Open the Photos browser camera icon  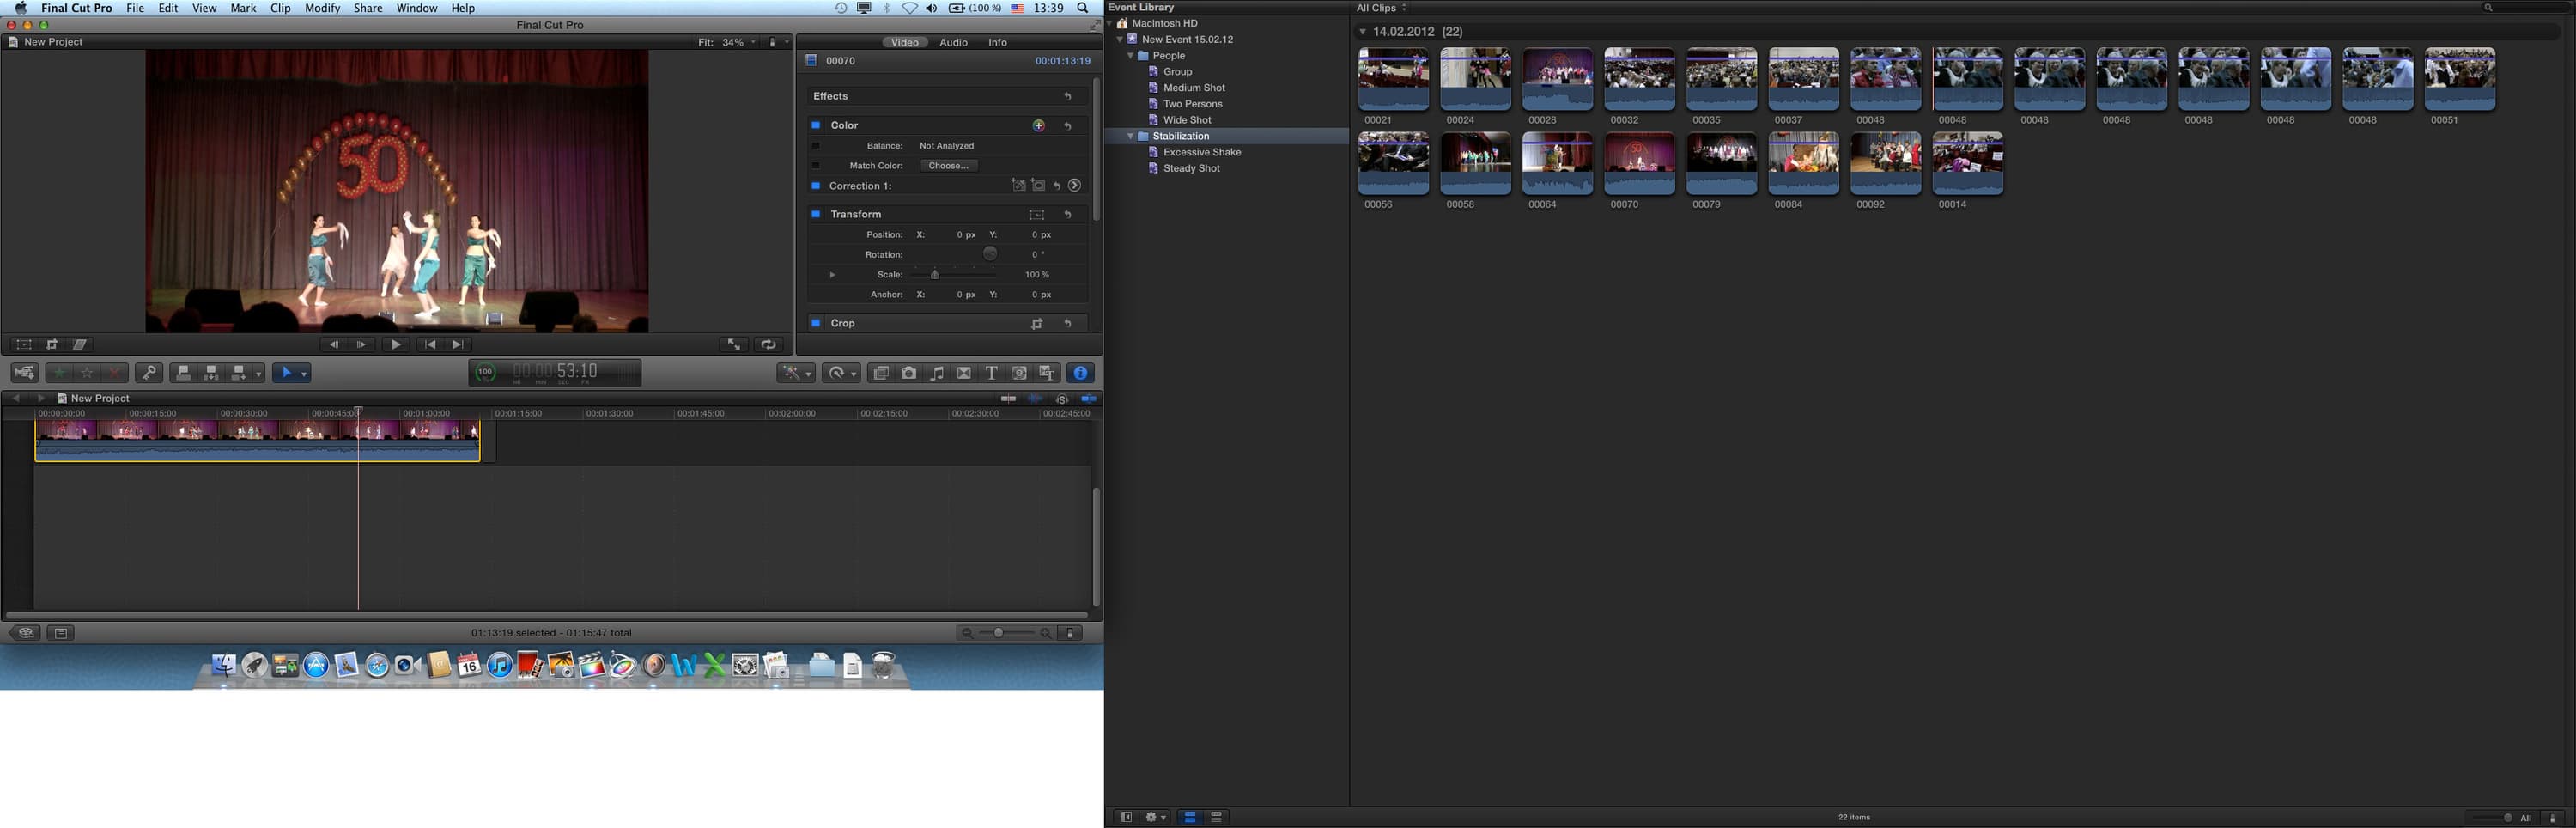pos(908,373)
